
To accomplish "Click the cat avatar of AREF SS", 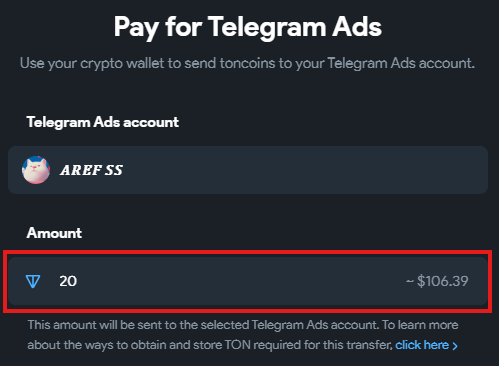I will [36, 170].
